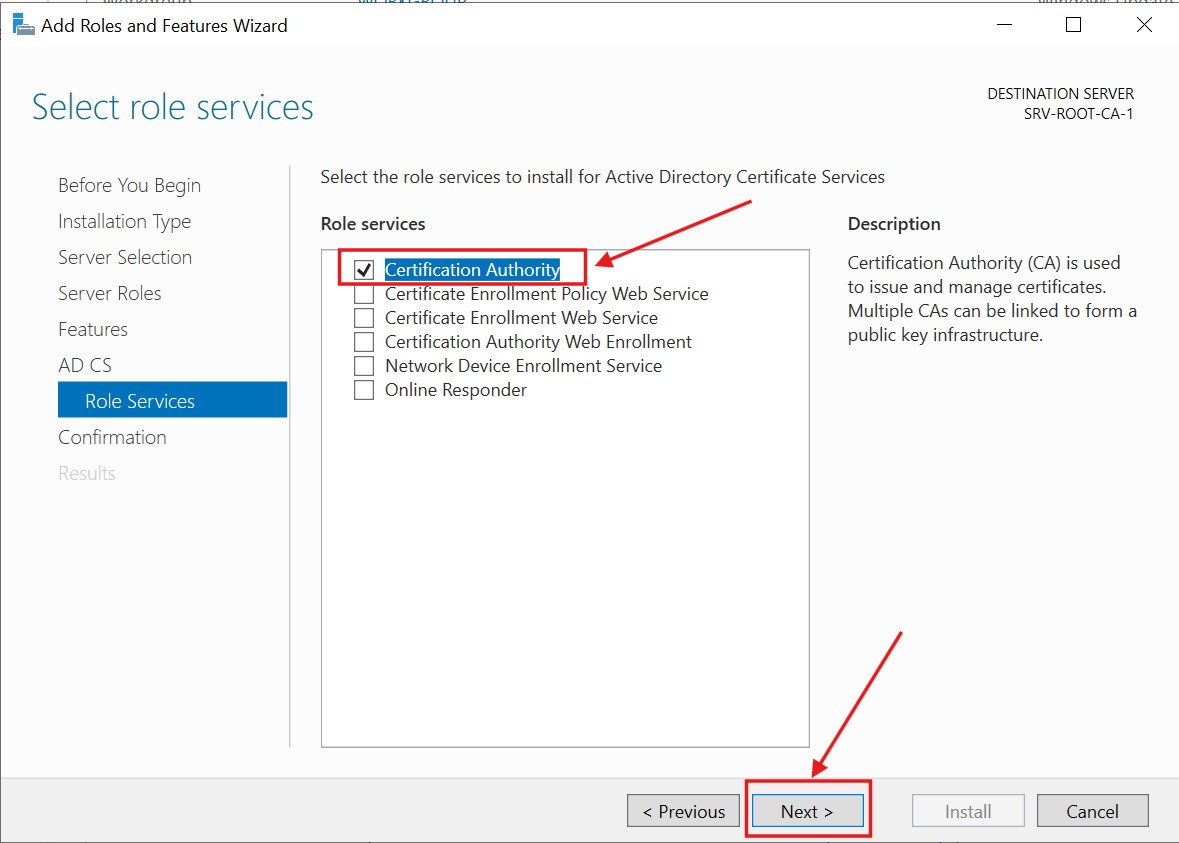1179x843 pixels.
Task: Click the Previous button
Action: click(683, 810)
